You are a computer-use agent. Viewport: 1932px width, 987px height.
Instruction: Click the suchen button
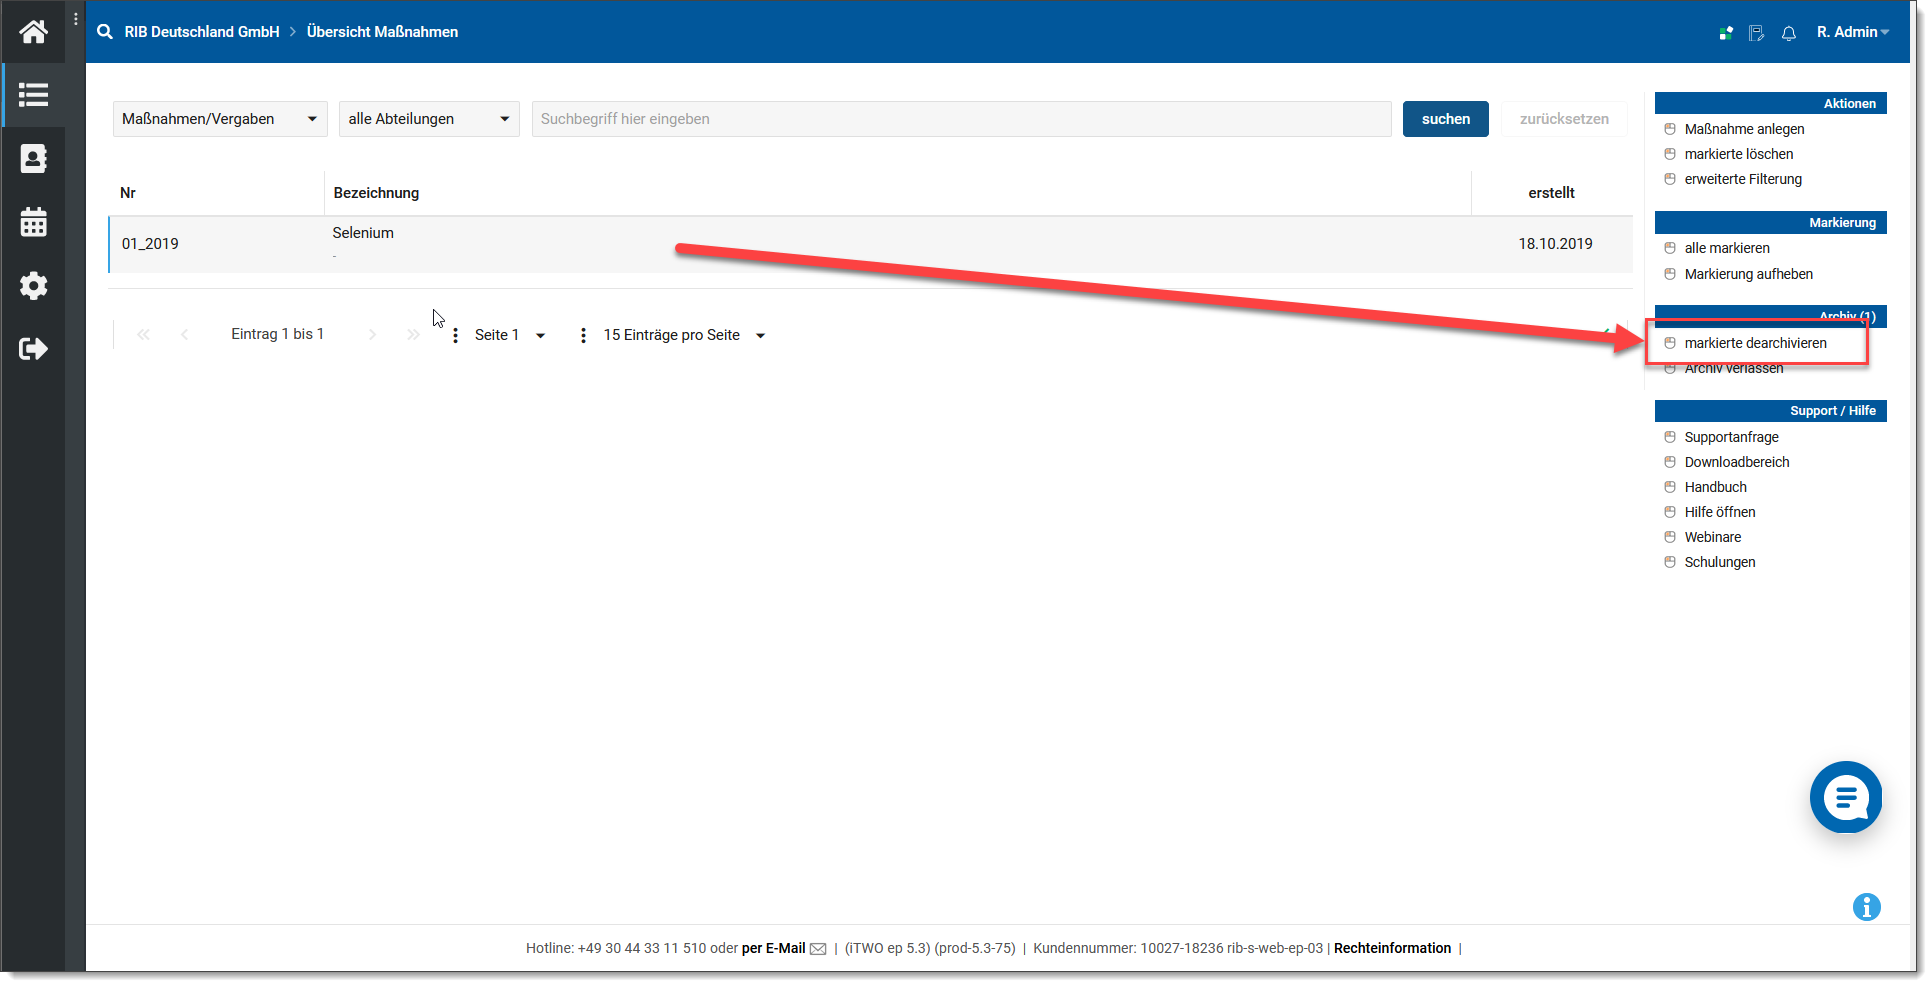pyautogui.click(x=1445, y=119)
